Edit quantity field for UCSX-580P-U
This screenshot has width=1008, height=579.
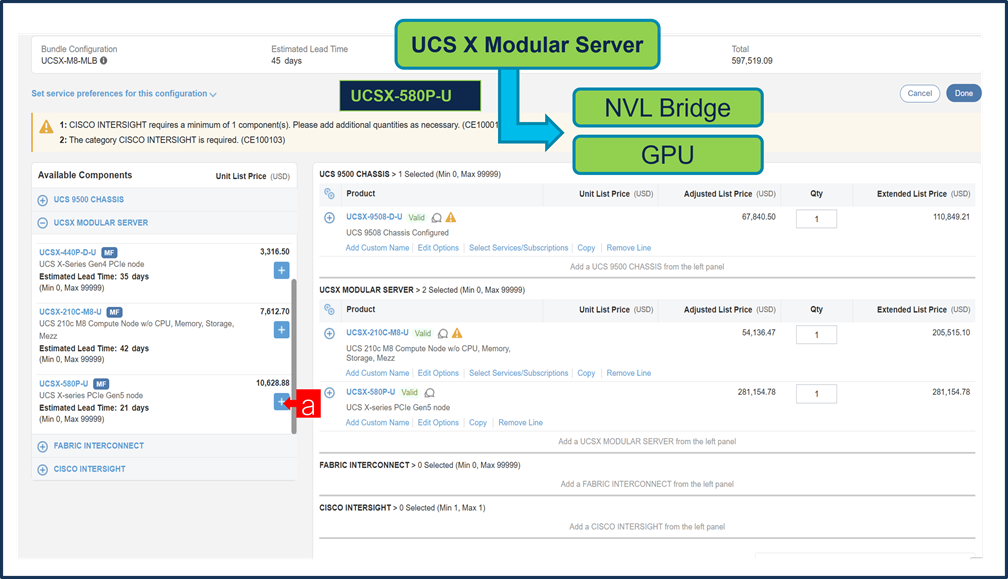pyautogui.click(x=816, y=394)
